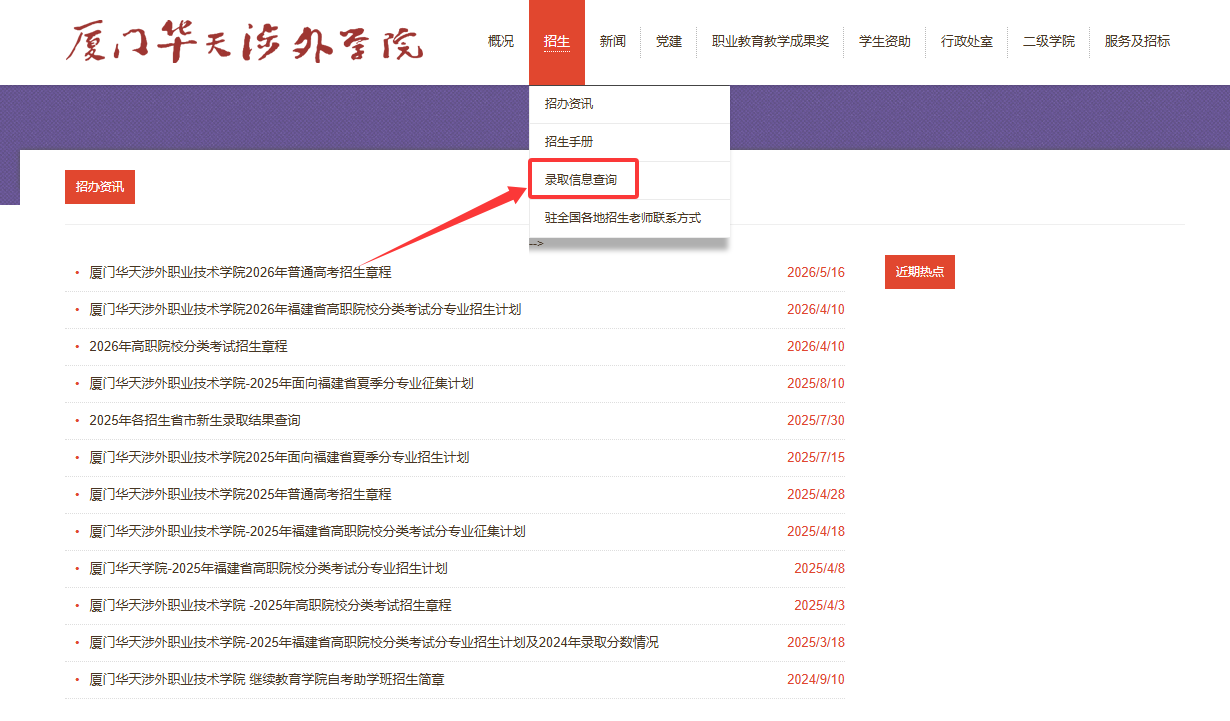Open 继续教育学院自考助学班招生简章 link
The width and height of the screenshot is (1230, 721).
point(267,679)
